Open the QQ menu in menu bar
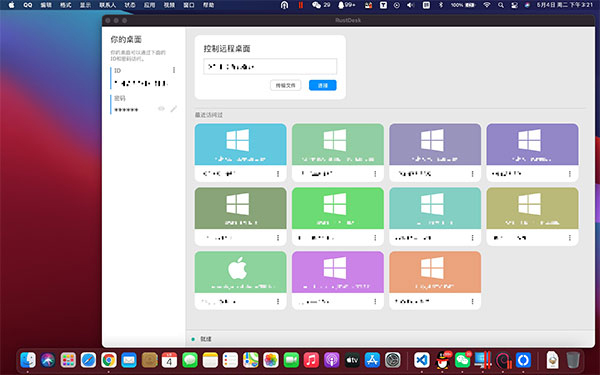Viewport: 600px width, 375px height. 28,5
